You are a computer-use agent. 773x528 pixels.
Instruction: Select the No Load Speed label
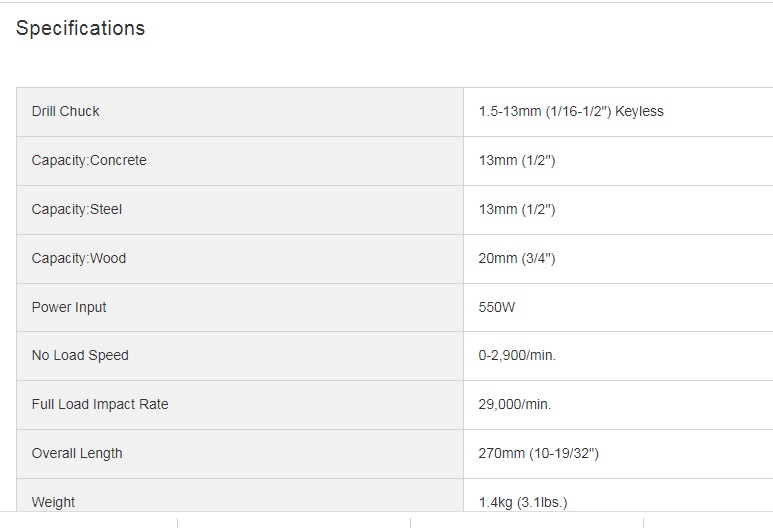[80, 355]
